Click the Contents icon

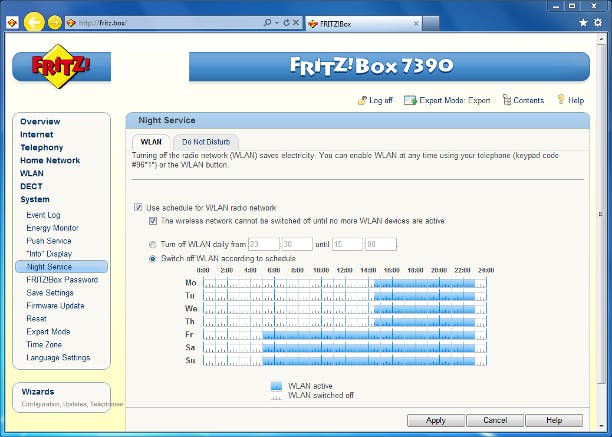tap(506, 100)
